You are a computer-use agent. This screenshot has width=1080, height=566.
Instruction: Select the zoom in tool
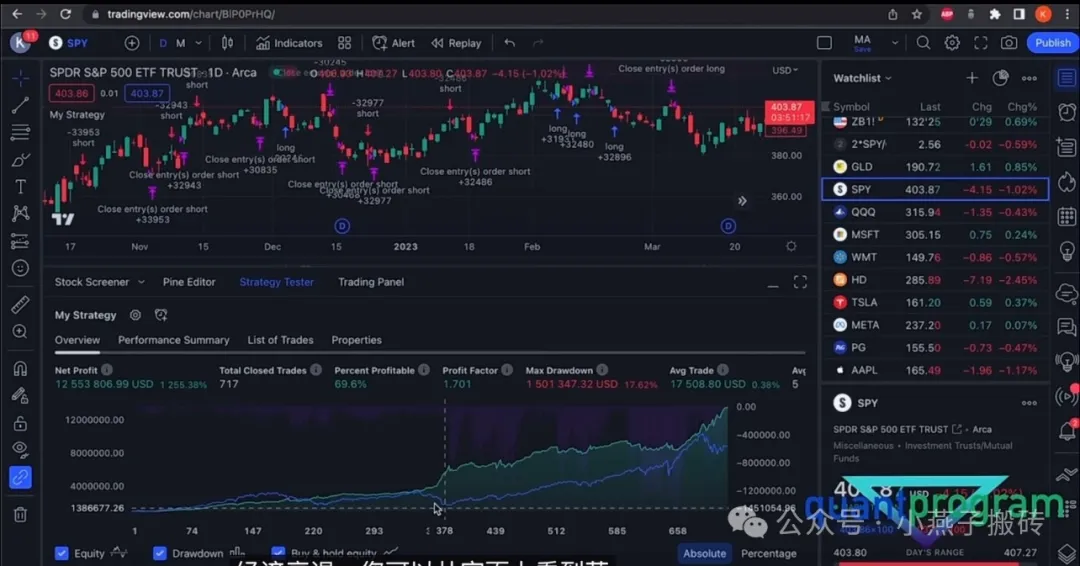tap(20, 331)
